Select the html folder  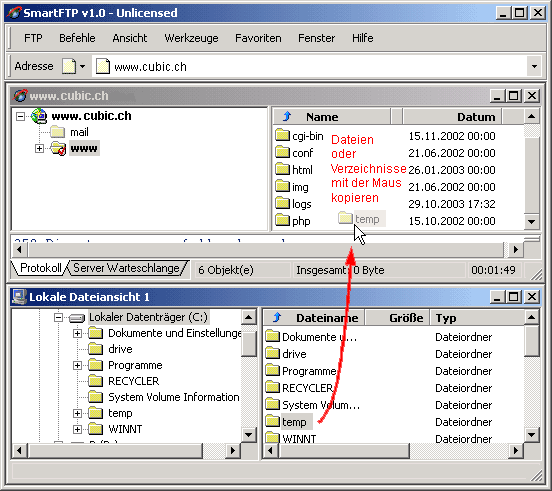(x=294, y=170)
